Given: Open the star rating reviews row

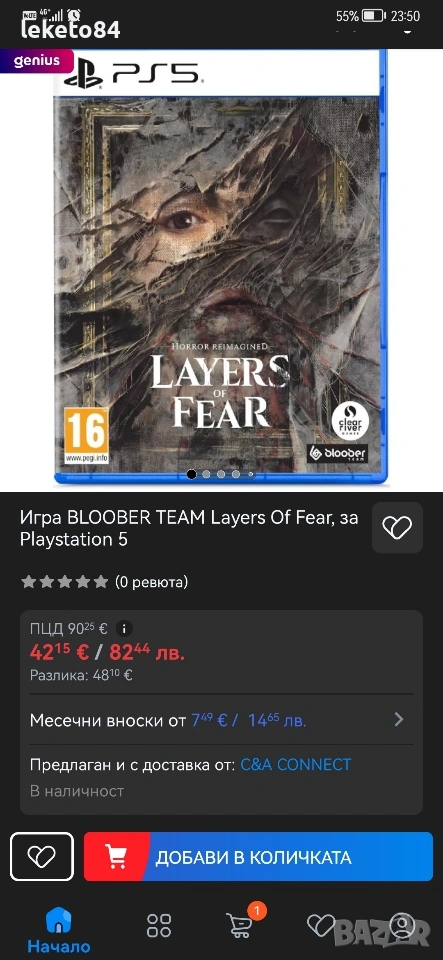Looking at the screenshot, I should tap(105, 582).
